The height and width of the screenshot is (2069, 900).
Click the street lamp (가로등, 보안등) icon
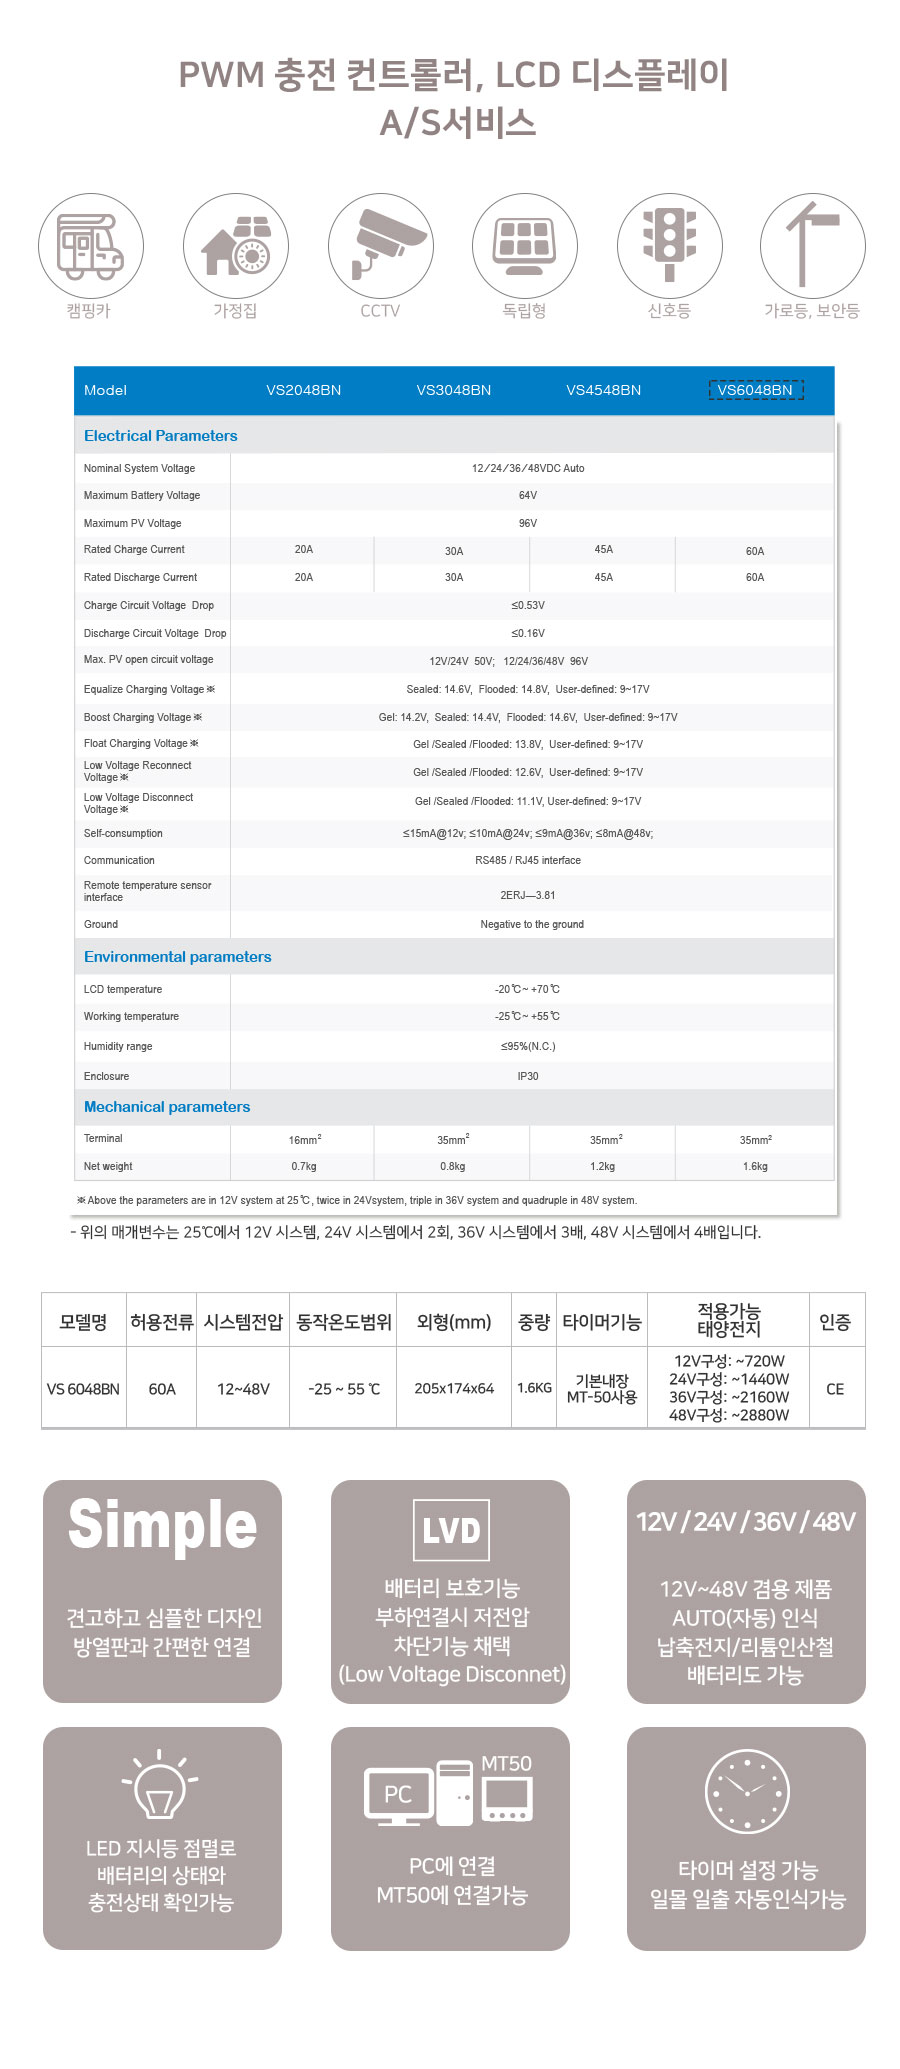point(812,246)
